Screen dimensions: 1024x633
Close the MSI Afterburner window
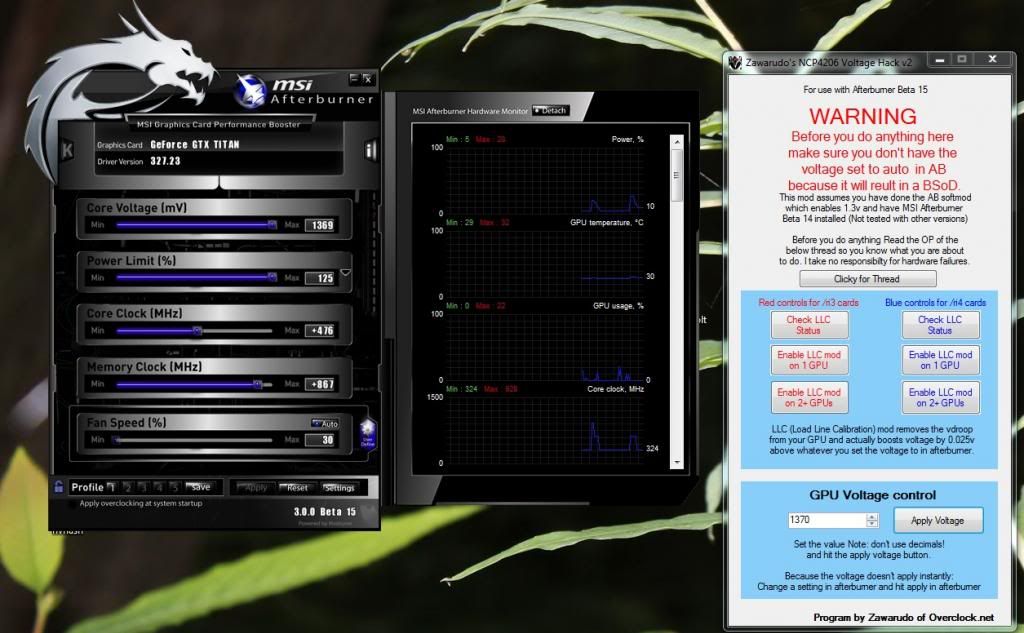click(x=368, y=79)
